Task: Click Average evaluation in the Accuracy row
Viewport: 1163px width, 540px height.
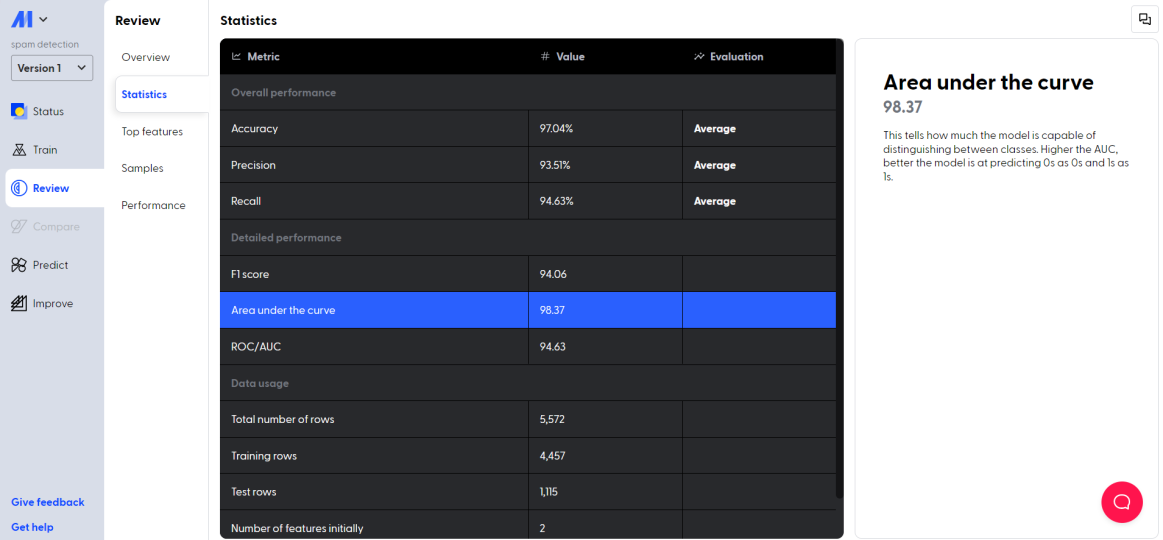Action: [x=714, y=128]
